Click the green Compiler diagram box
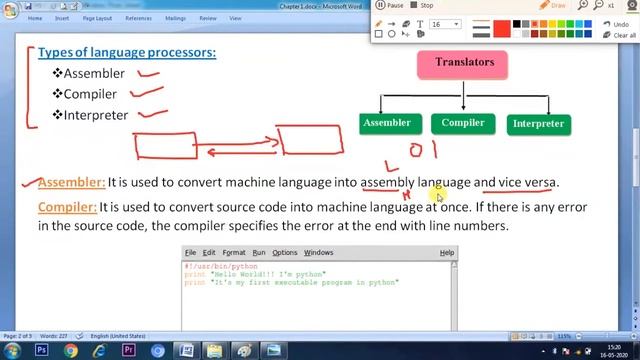The image size is (640, 360). [463, 124]
